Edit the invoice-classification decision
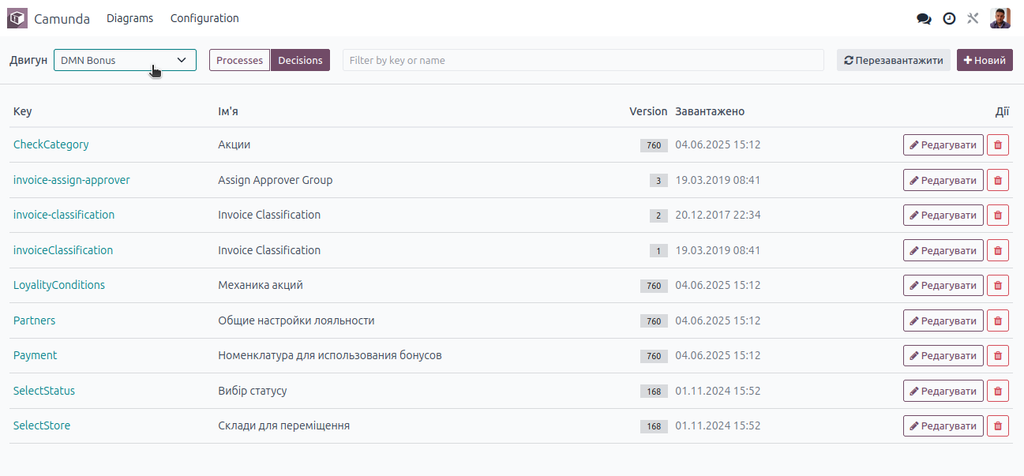Screen dimensions: 1024x476 click(x=943, y=215)
